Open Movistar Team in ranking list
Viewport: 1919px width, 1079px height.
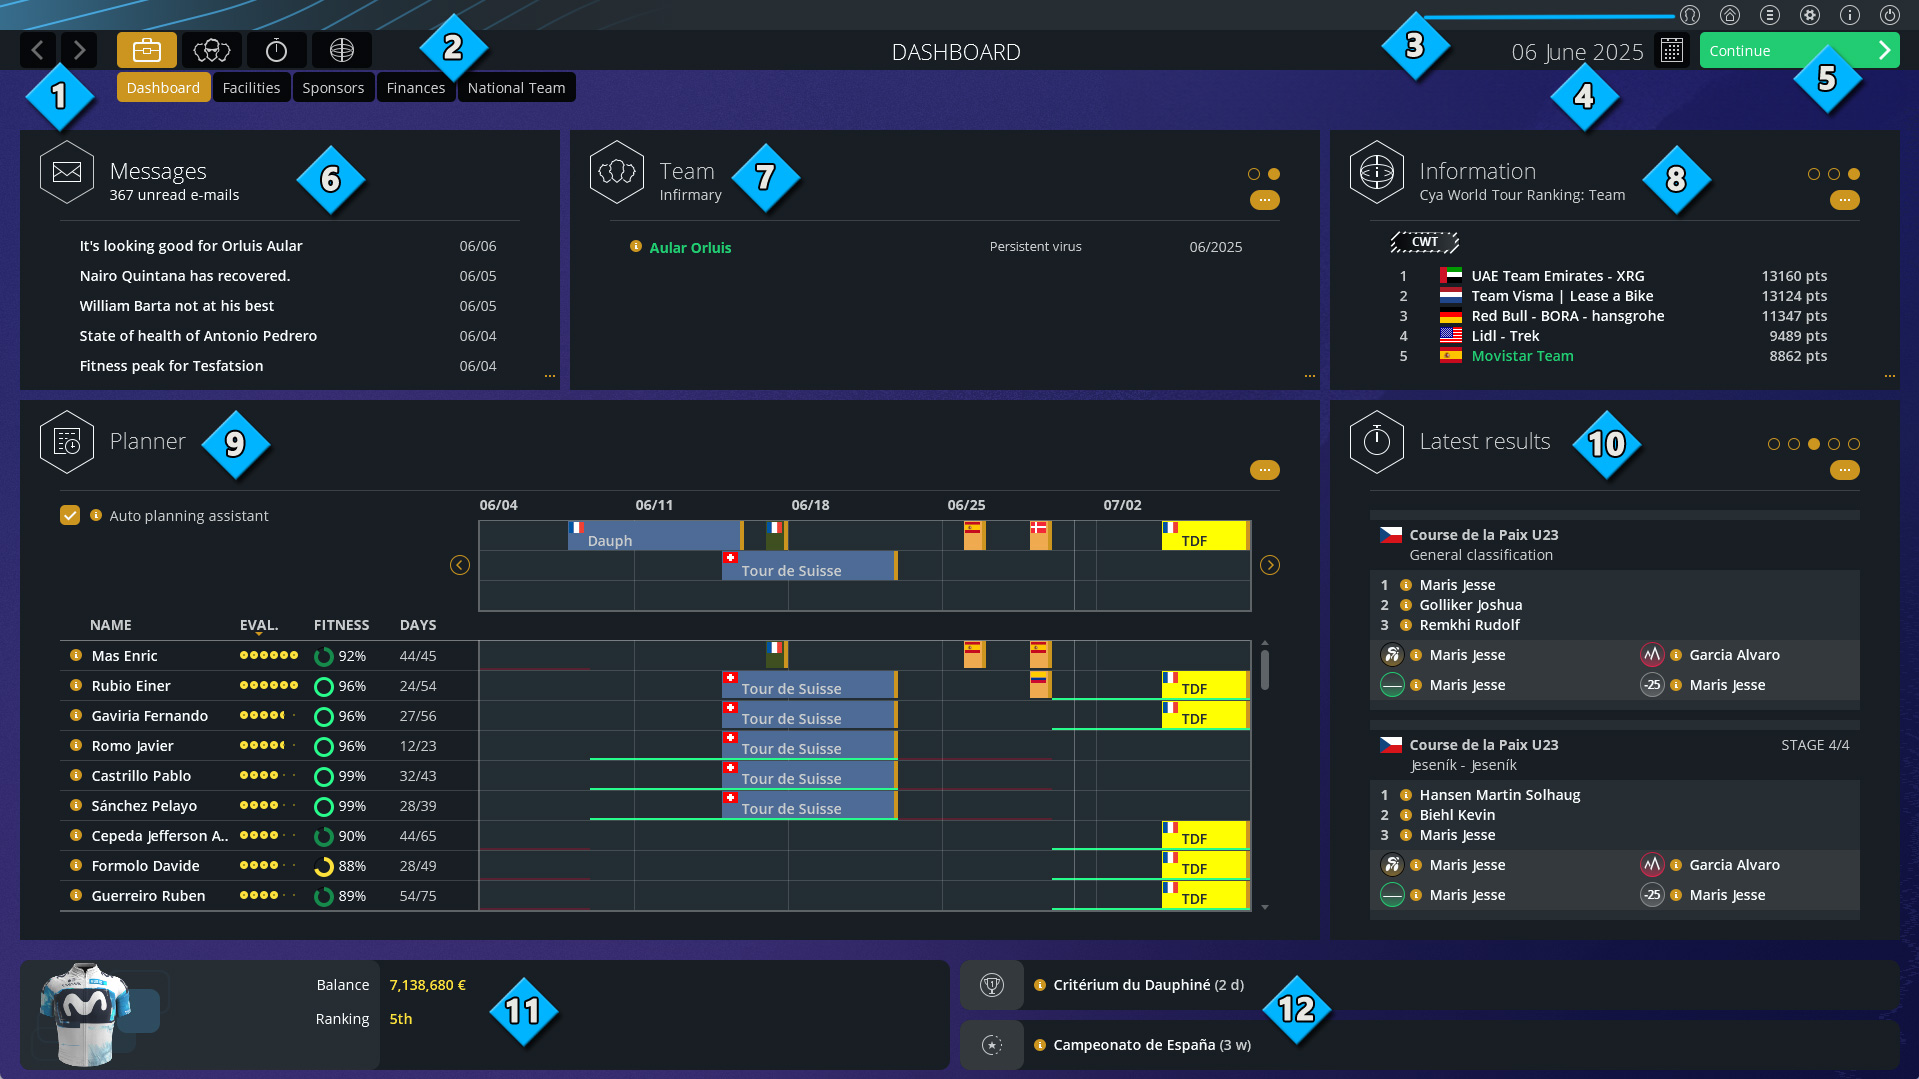1522,356
